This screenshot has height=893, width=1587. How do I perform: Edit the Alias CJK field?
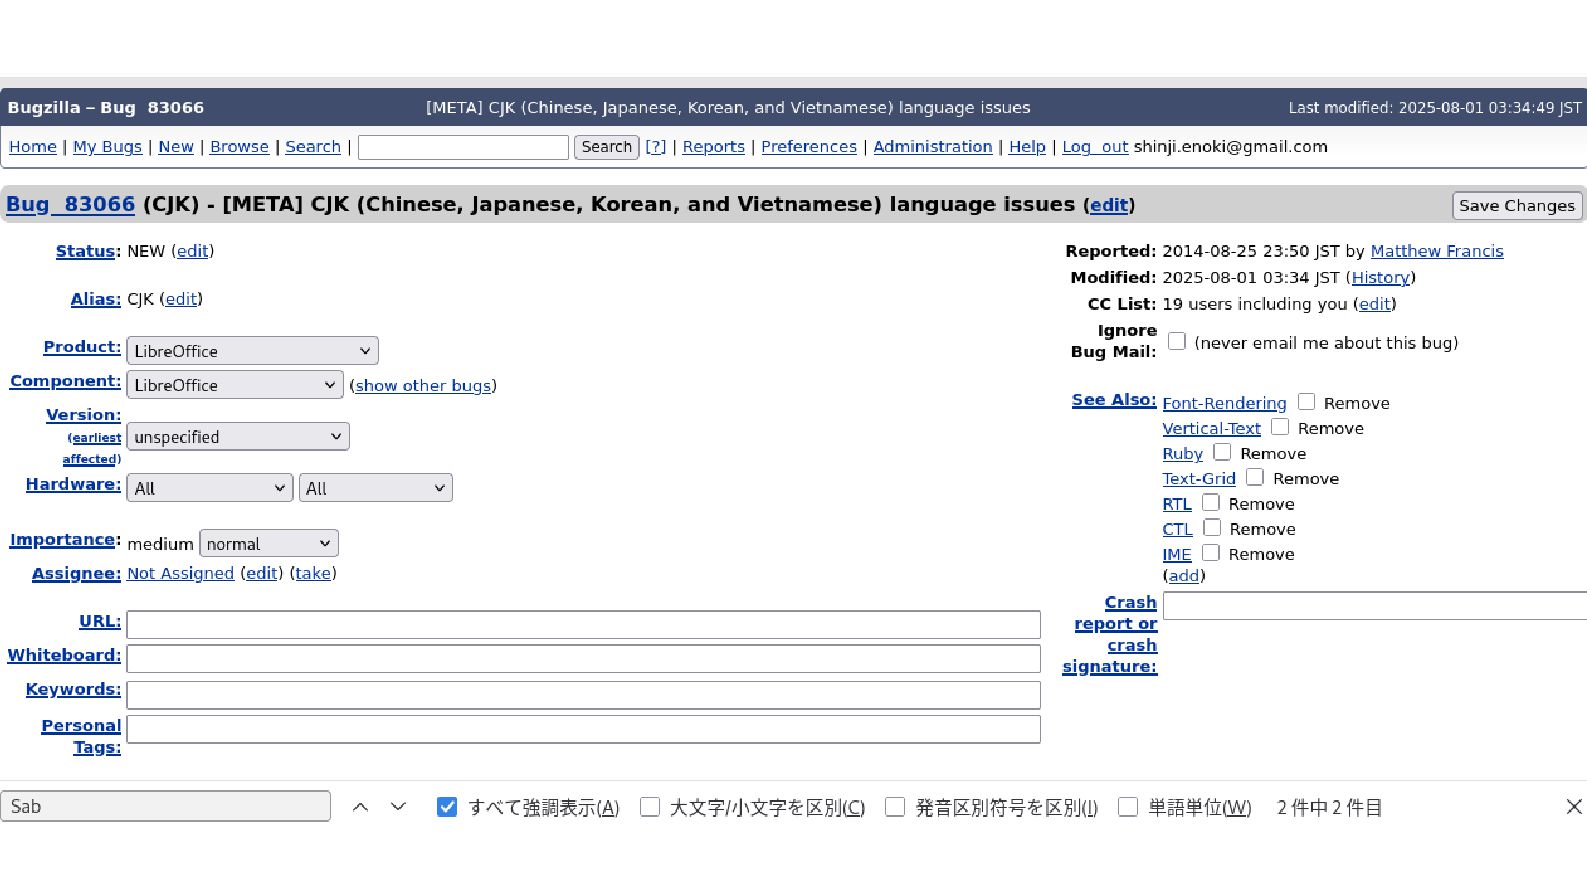pos(181,299)
